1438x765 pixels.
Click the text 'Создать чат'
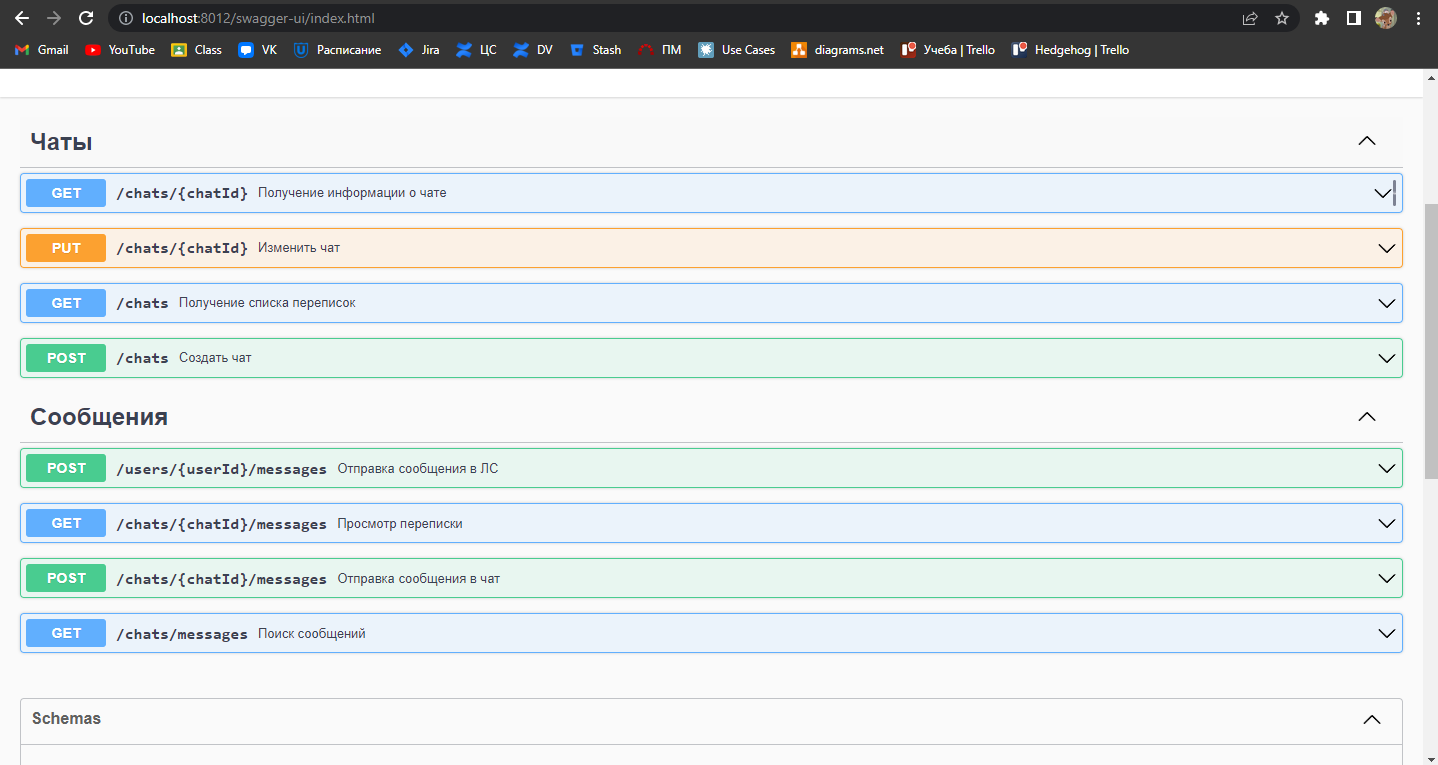coord(215,358)
